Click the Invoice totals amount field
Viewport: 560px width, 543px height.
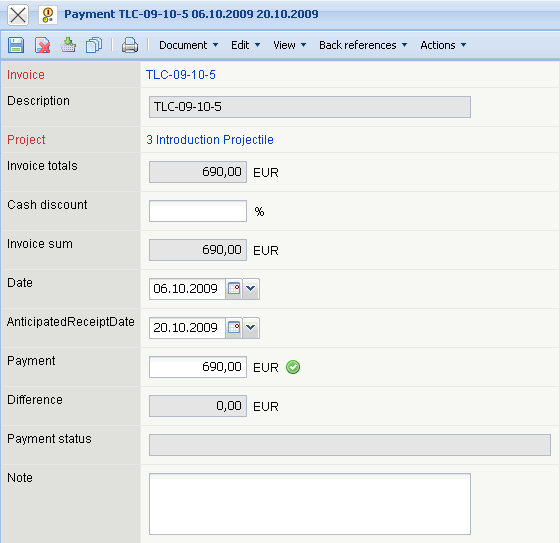click(x=198, y=172)
